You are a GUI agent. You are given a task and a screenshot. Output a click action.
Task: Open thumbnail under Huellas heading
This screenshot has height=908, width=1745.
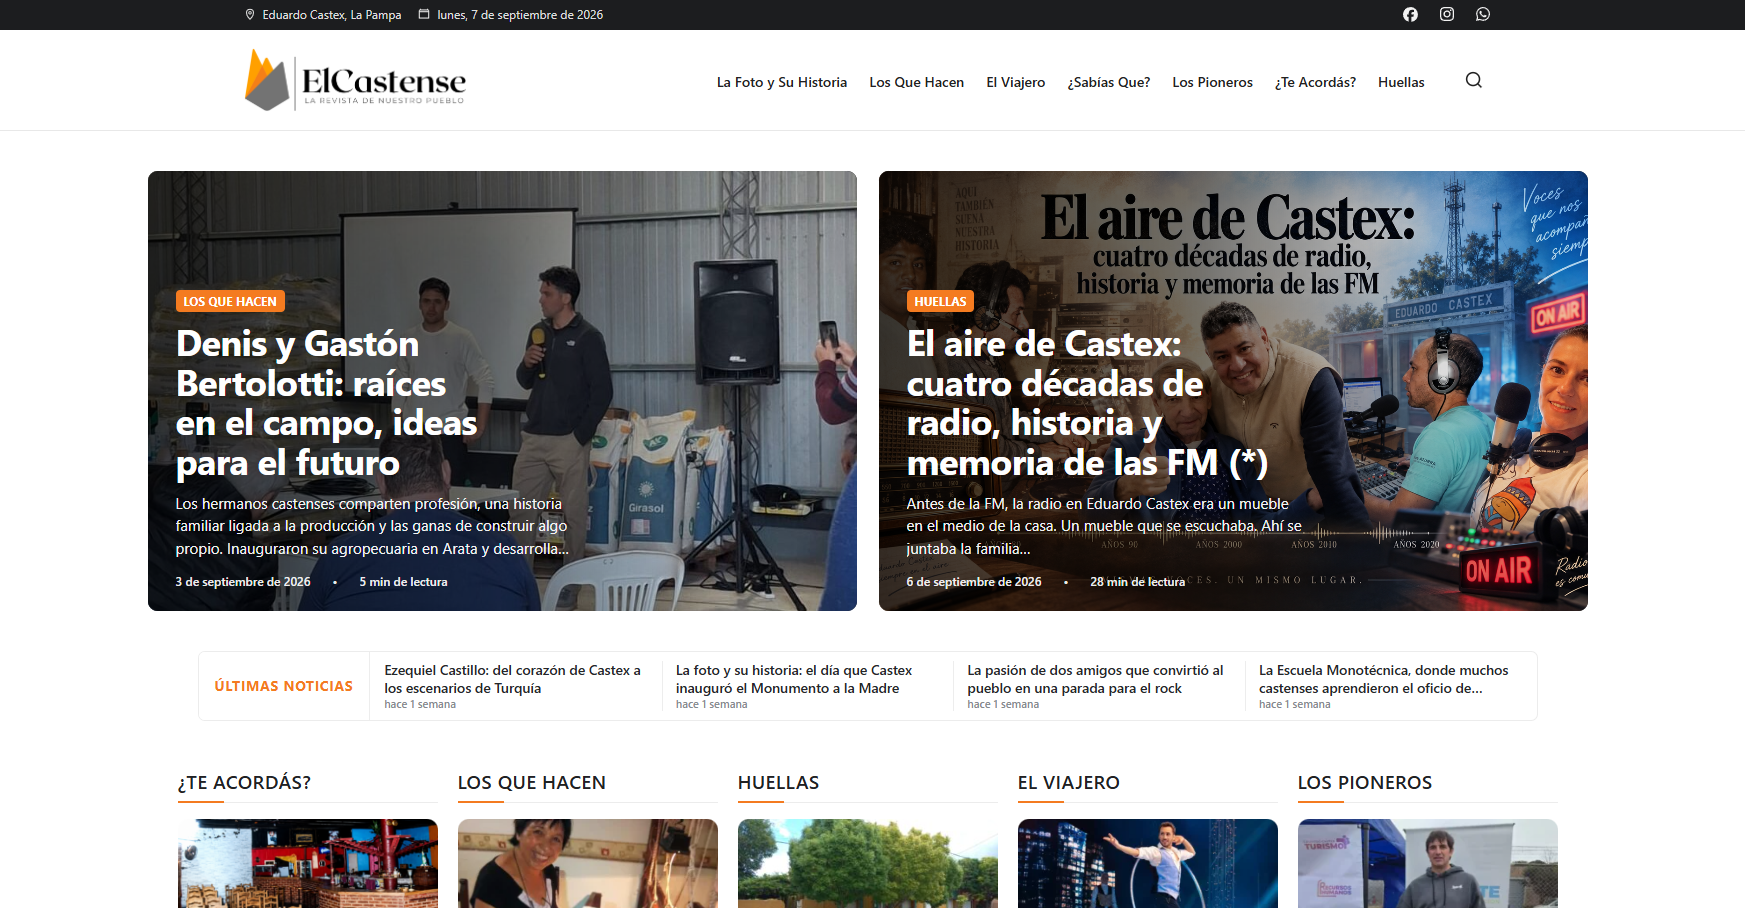868,864
